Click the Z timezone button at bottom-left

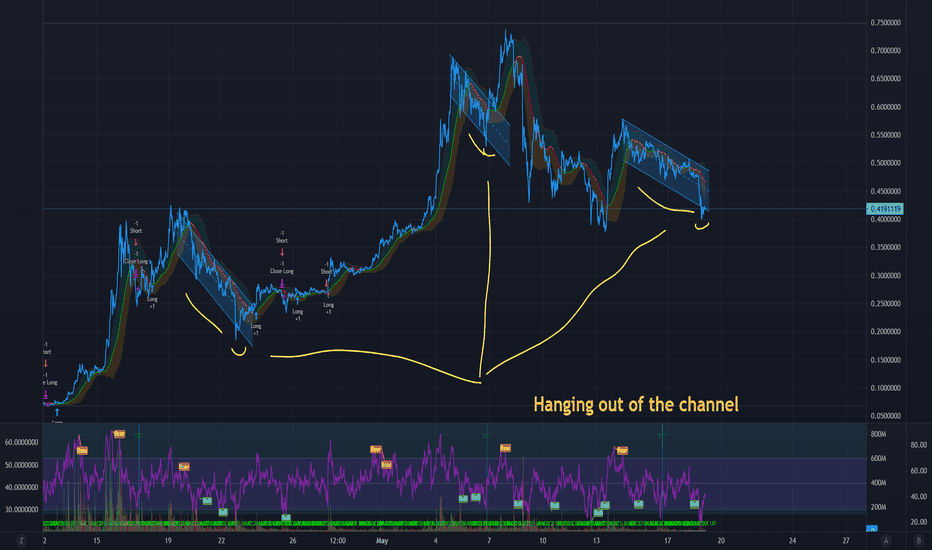tap(21, 540)
